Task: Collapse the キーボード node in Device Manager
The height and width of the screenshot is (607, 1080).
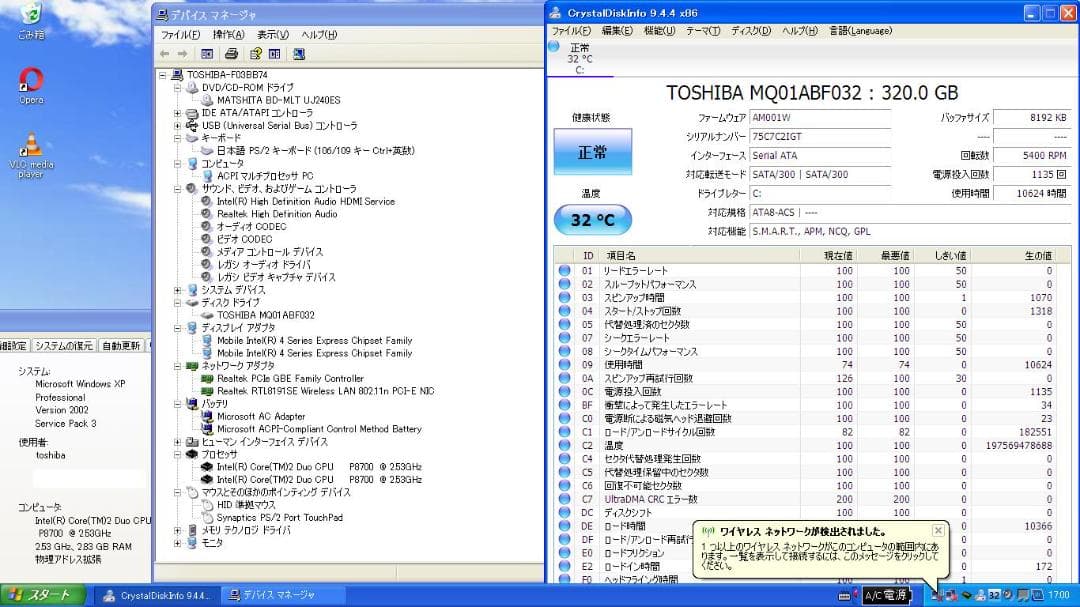Action: point(177,136)
